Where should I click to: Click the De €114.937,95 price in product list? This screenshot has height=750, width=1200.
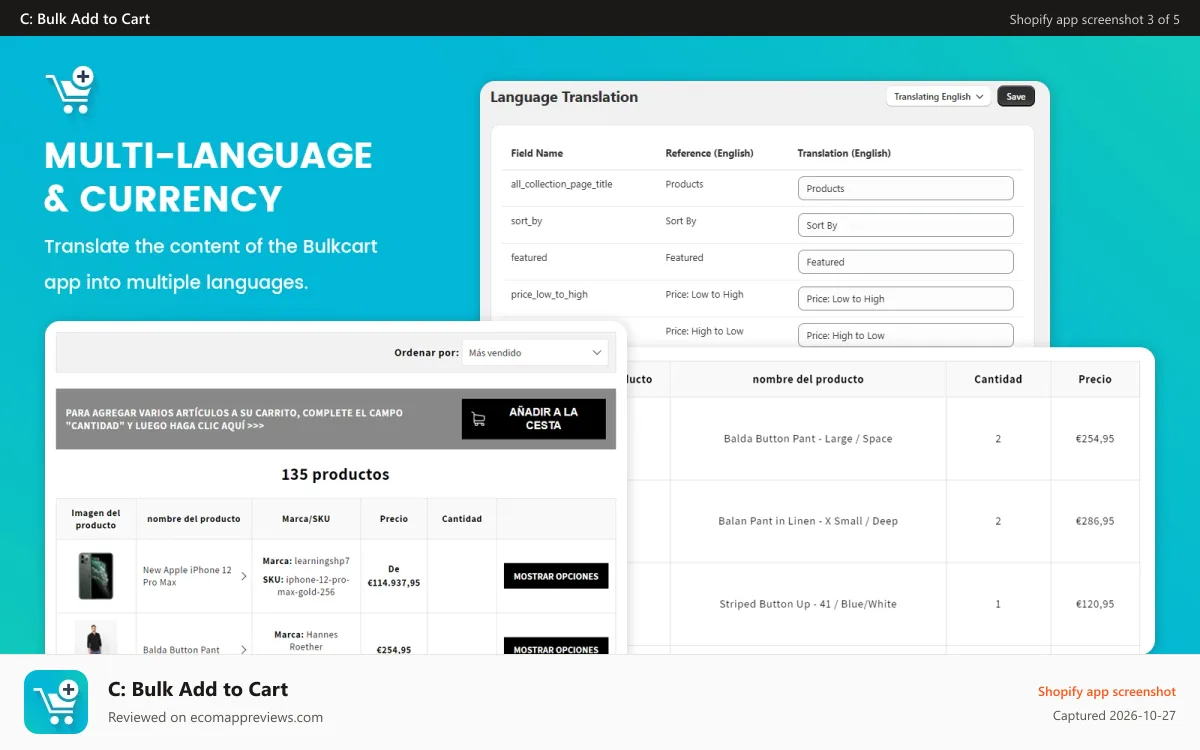click(394, 576)
